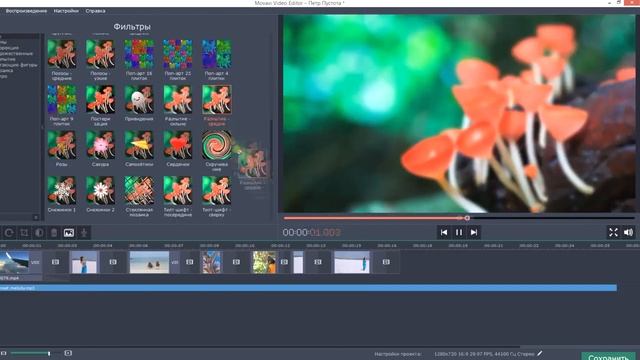Toggle the highlighted filters panel icon
640x360 pixels.
tap(69, 233)
